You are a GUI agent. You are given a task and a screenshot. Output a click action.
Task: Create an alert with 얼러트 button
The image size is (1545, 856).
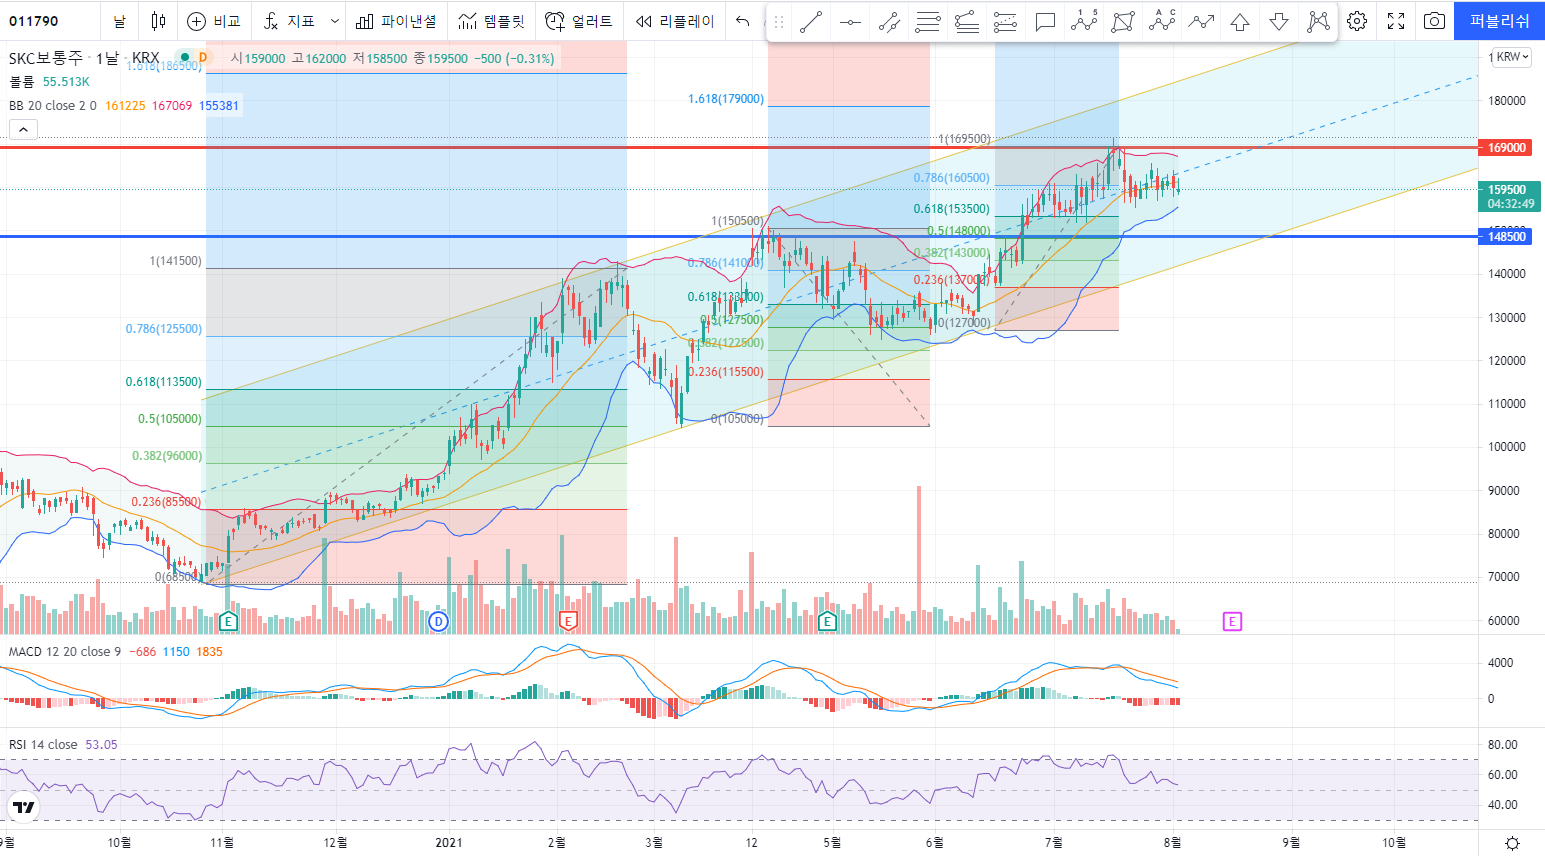pos(578,21)
